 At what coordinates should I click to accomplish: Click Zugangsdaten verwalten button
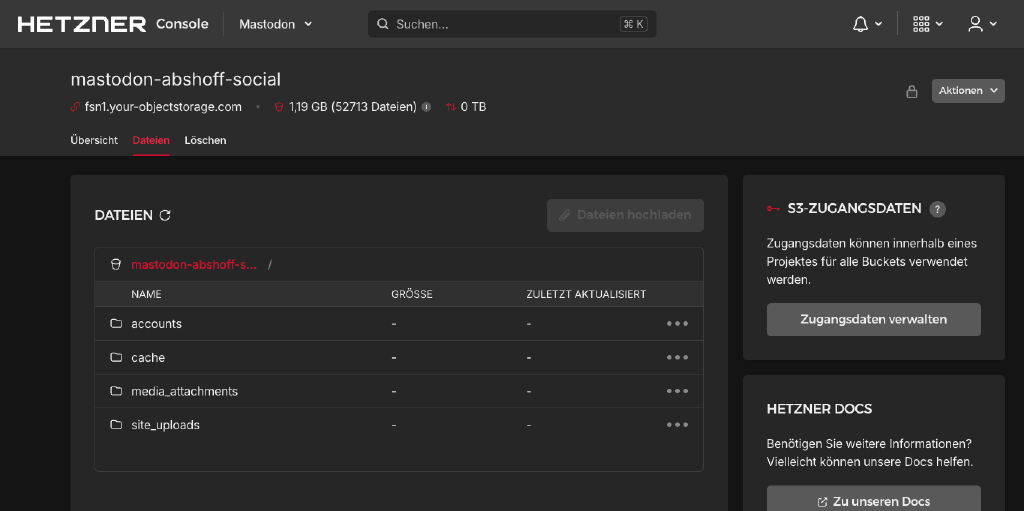point(873,320)
